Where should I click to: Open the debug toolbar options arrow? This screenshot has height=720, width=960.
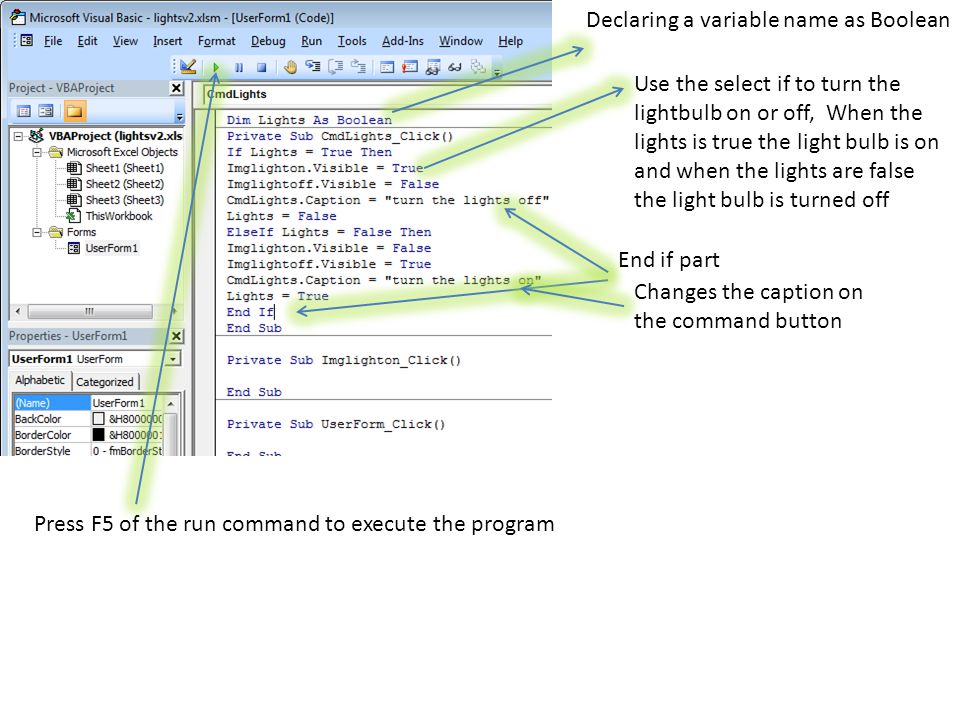pyautogui.click(x=497, y=71)
